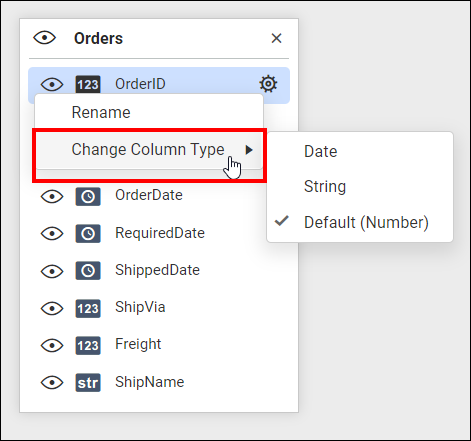Screen dimensions: 471x441
Task: Choose String column type
Action: point(360,186)
